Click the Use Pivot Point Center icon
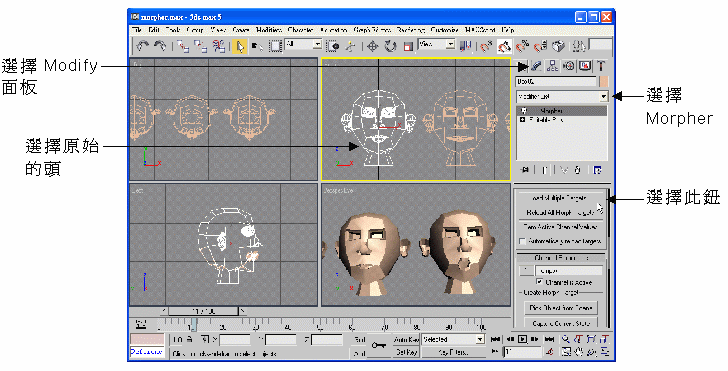The height and width of the screenshot is (371, 728). click(466, 46)
